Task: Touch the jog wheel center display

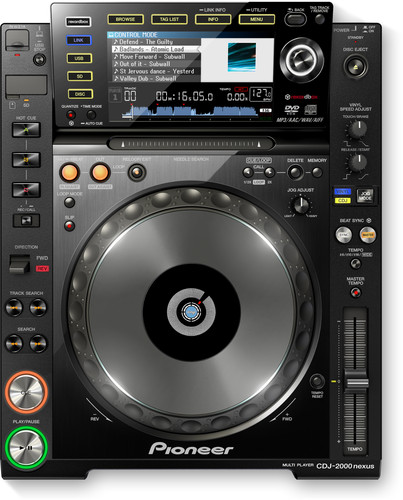Action: coord(191,313)
